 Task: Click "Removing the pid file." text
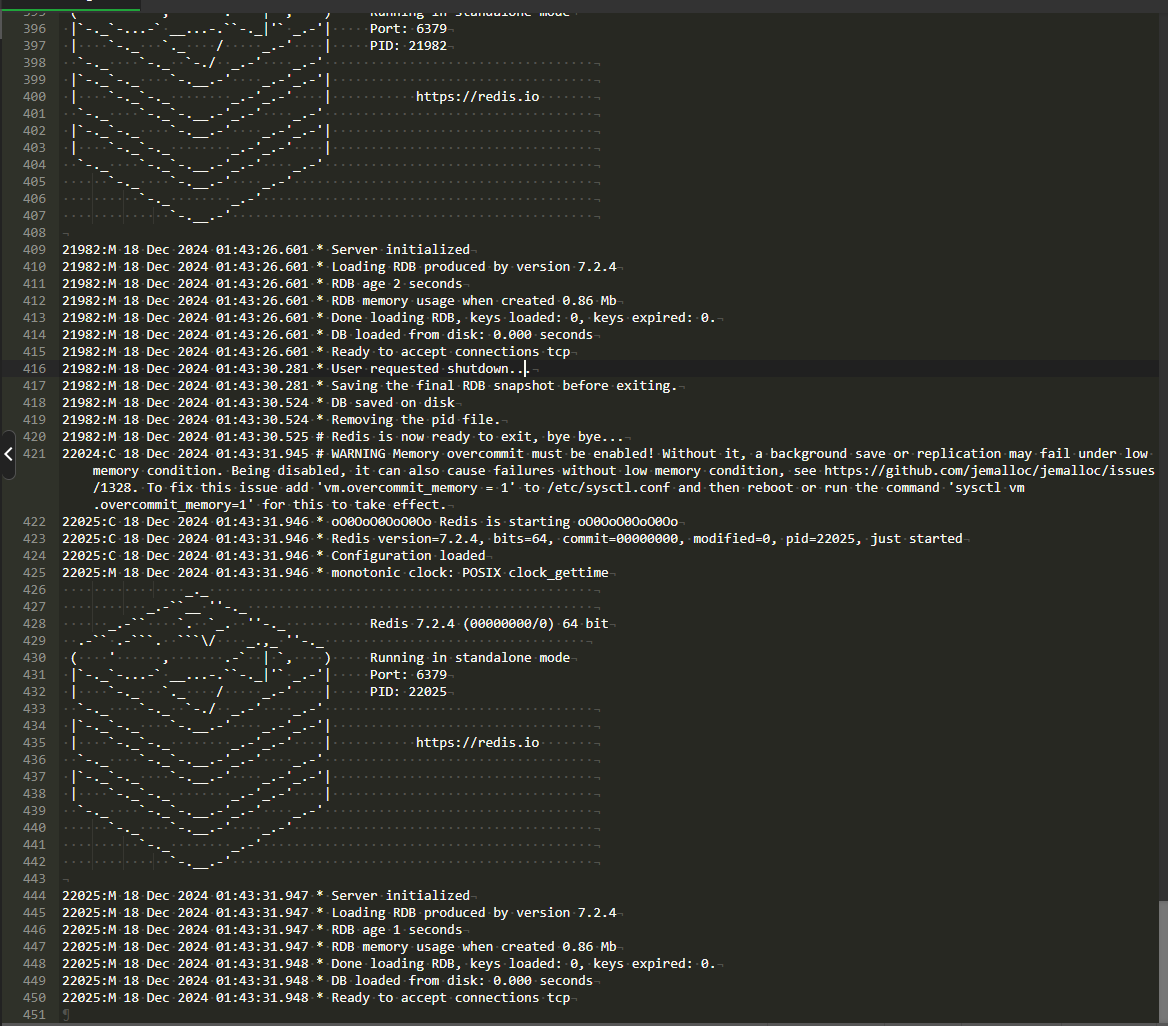pyautogui.click(x=416, y=420)
